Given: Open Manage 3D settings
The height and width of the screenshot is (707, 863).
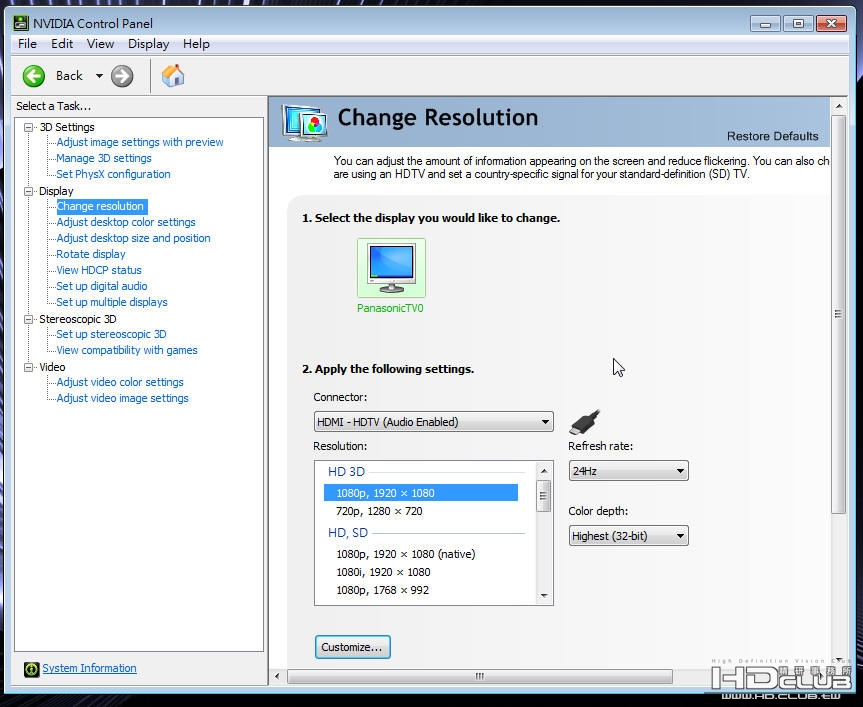Looking at the screenshot, I should pos(103,158).
